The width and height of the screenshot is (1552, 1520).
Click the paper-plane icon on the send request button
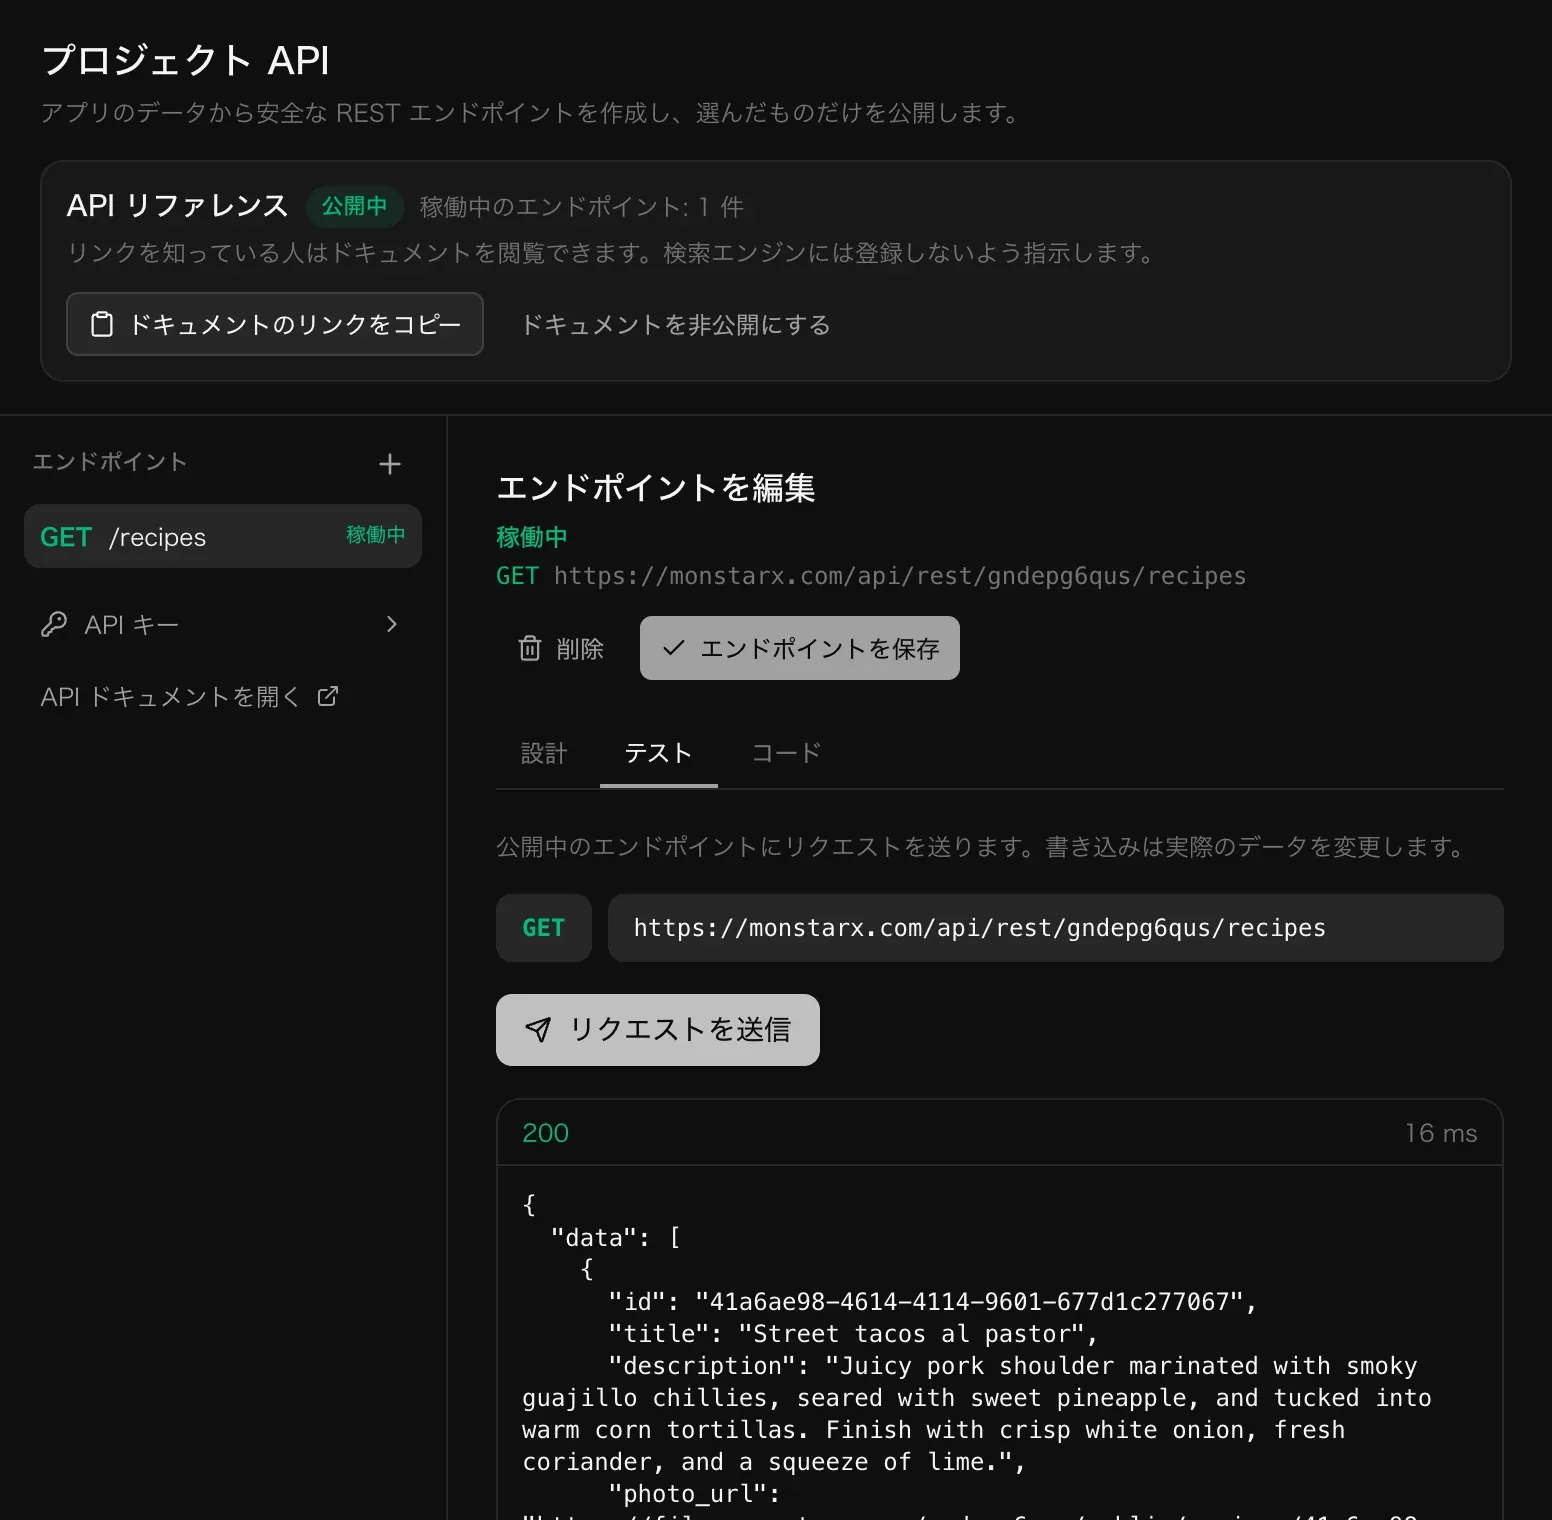[538, 1030]
